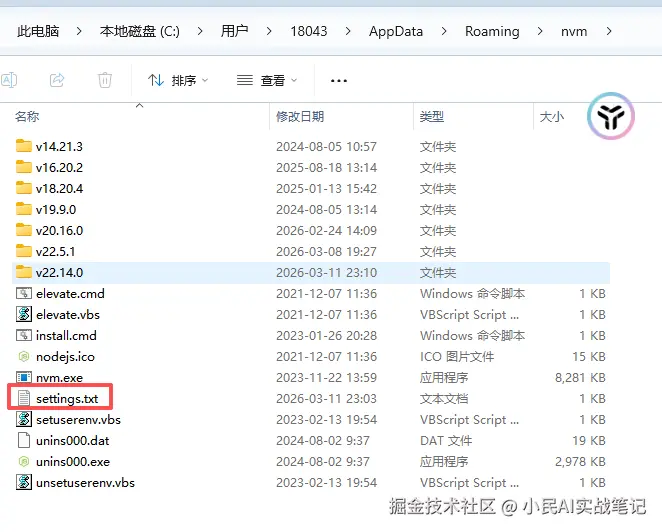662x532 pixels.
Task: Click the unins000.exe application icon
Action: click(24, 461)
